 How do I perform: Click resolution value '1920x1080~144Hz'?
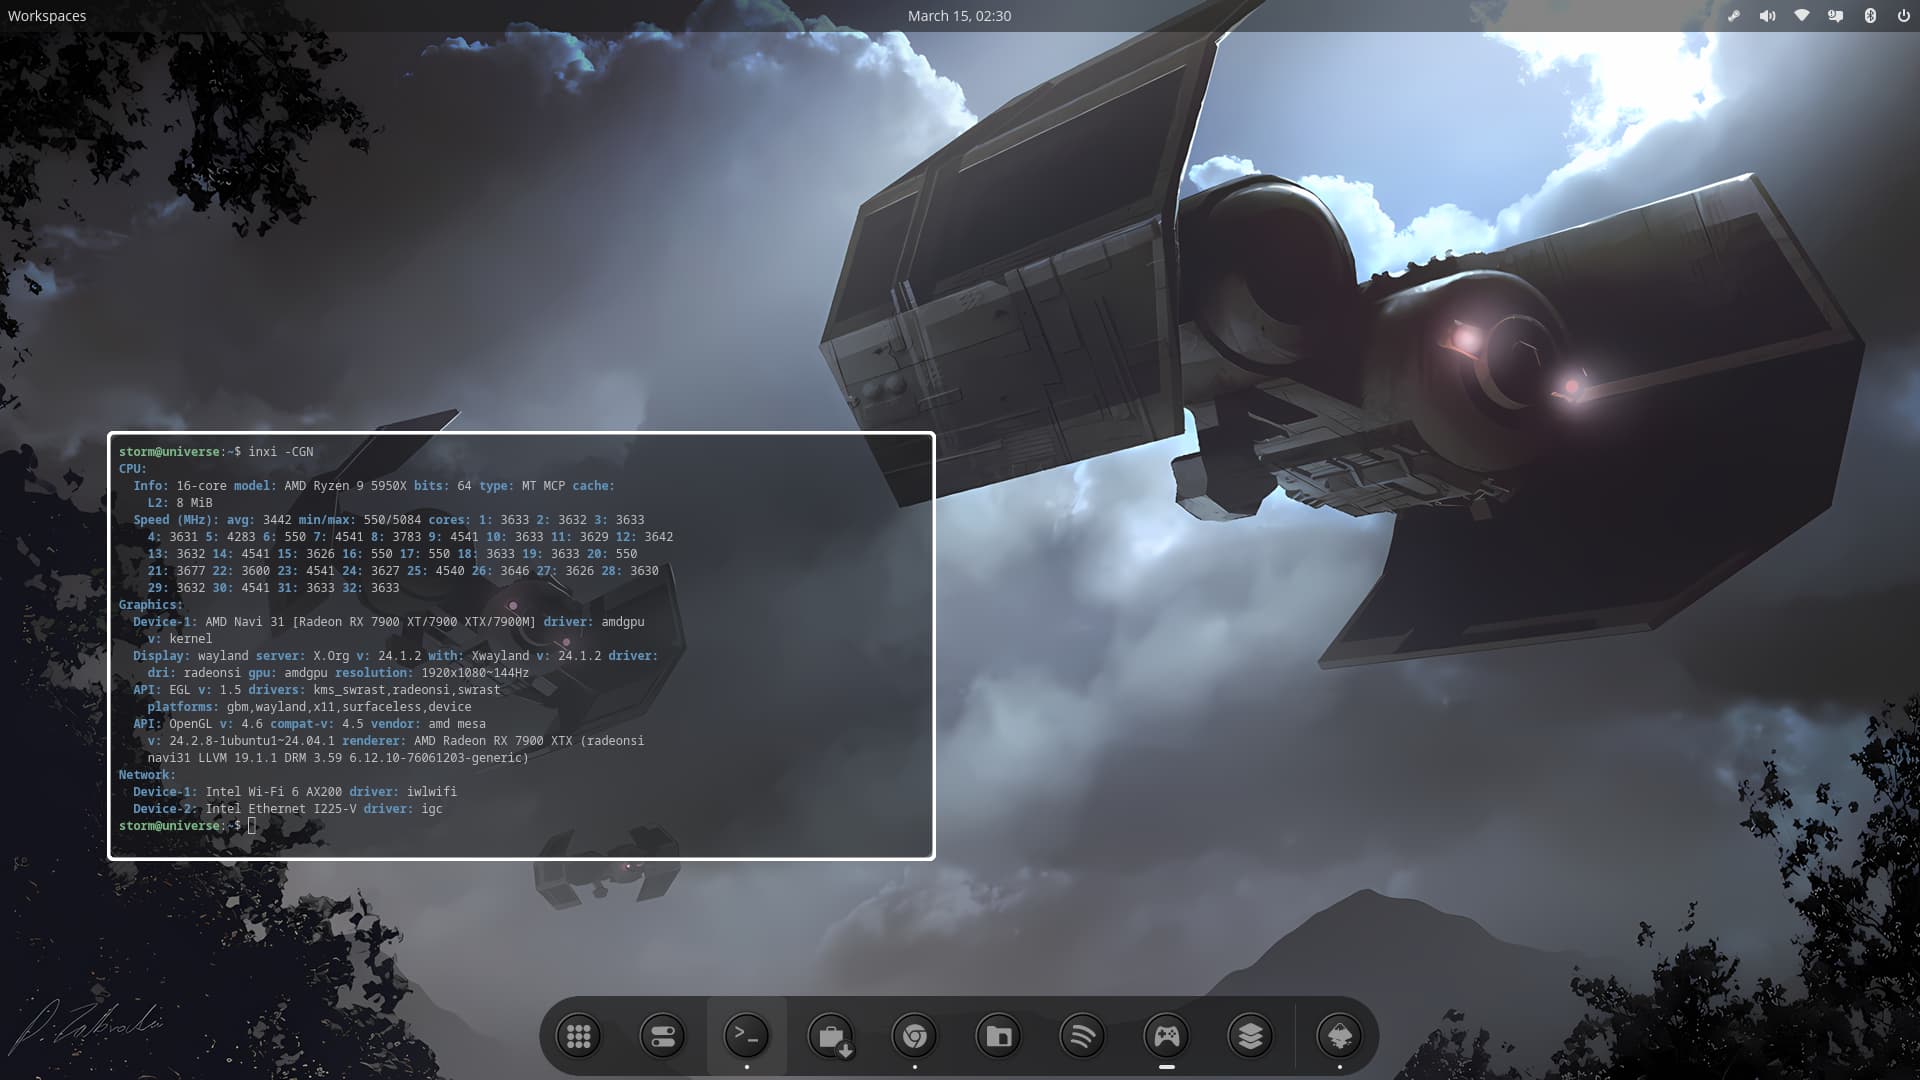pos(475,673)
